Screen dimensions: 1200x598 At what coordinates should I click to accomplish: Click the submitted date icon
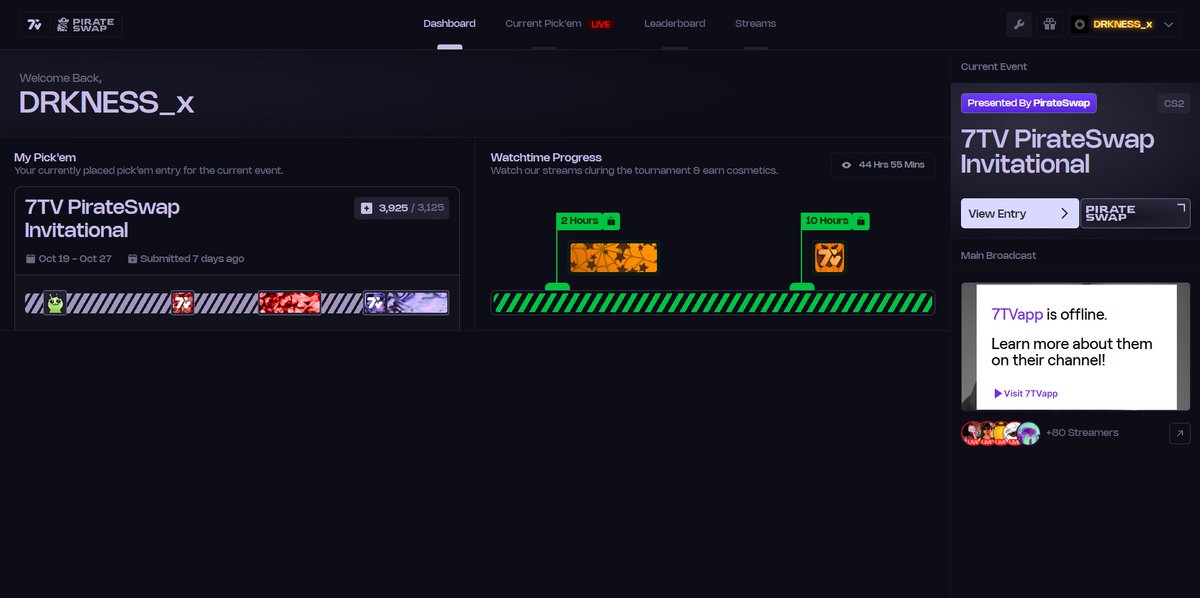(x=132, y=258)
